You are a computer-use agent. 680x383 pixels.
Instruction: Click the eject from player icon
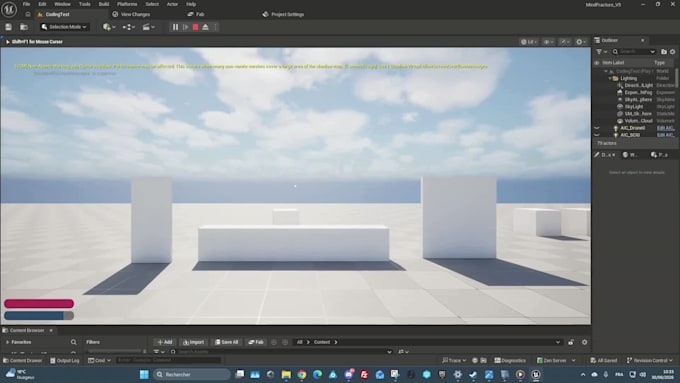206,27
